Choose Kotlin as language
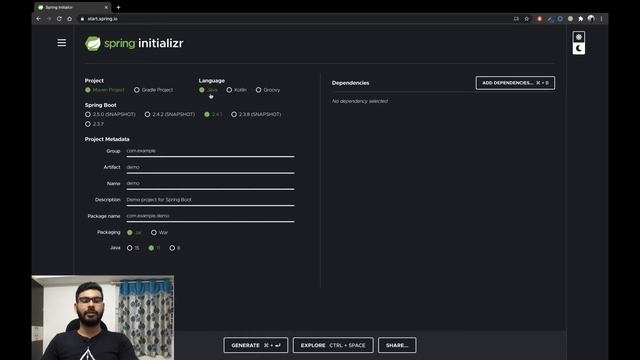This screenshot has height=360, width=640. [236, 90]
